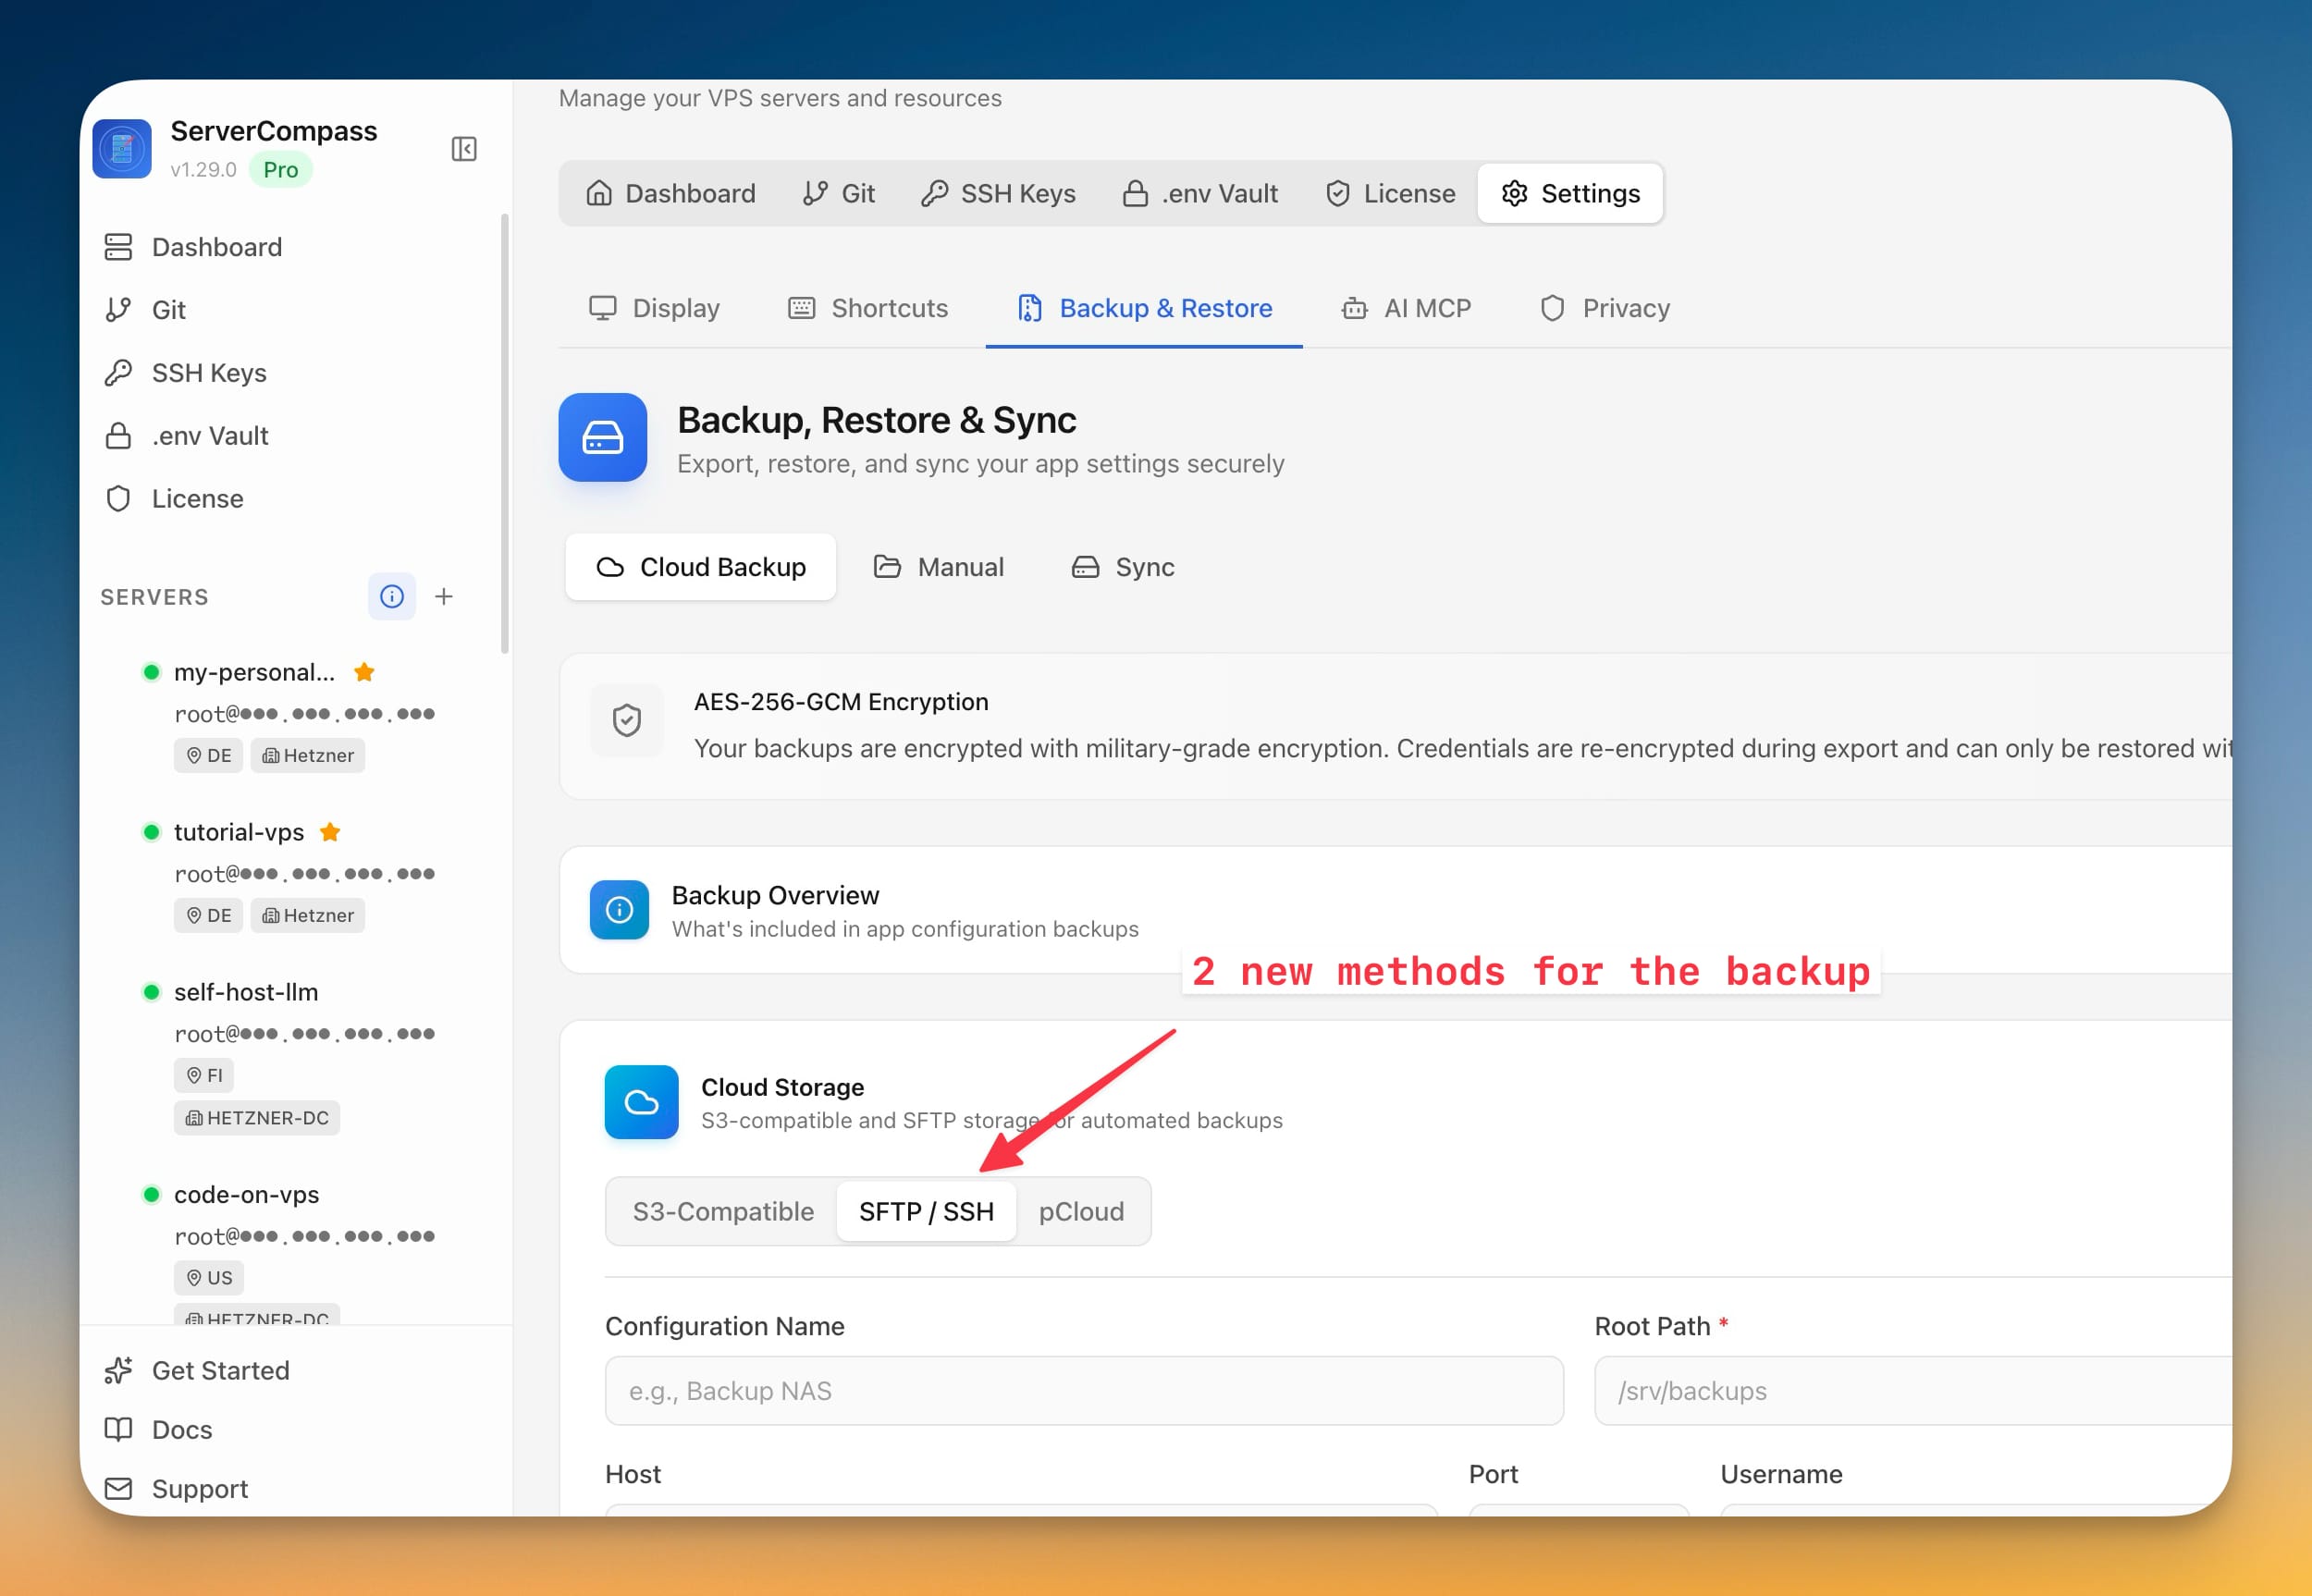
Task: Click the Backup Overview info icon
Action: pyautogui.click(x=619, y=910)
